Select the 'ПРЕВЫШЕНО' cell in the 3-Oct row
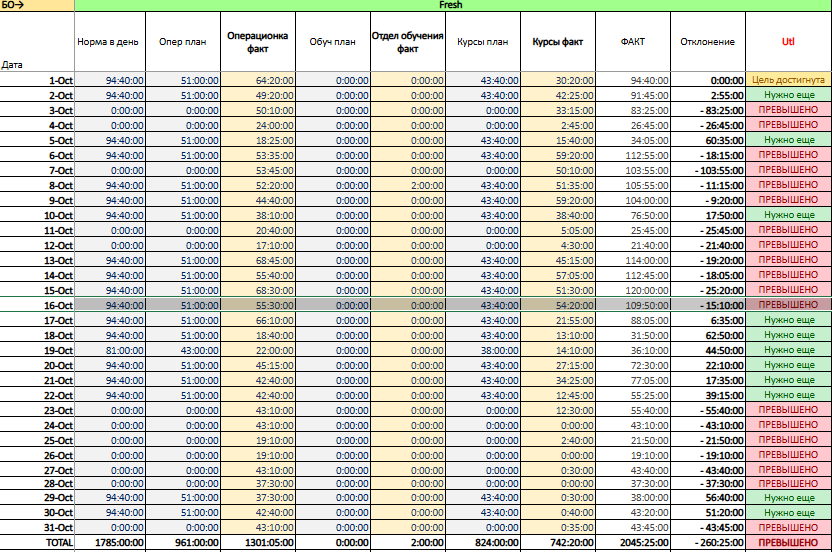Screen dimensions: 832x552 (788, 110)
